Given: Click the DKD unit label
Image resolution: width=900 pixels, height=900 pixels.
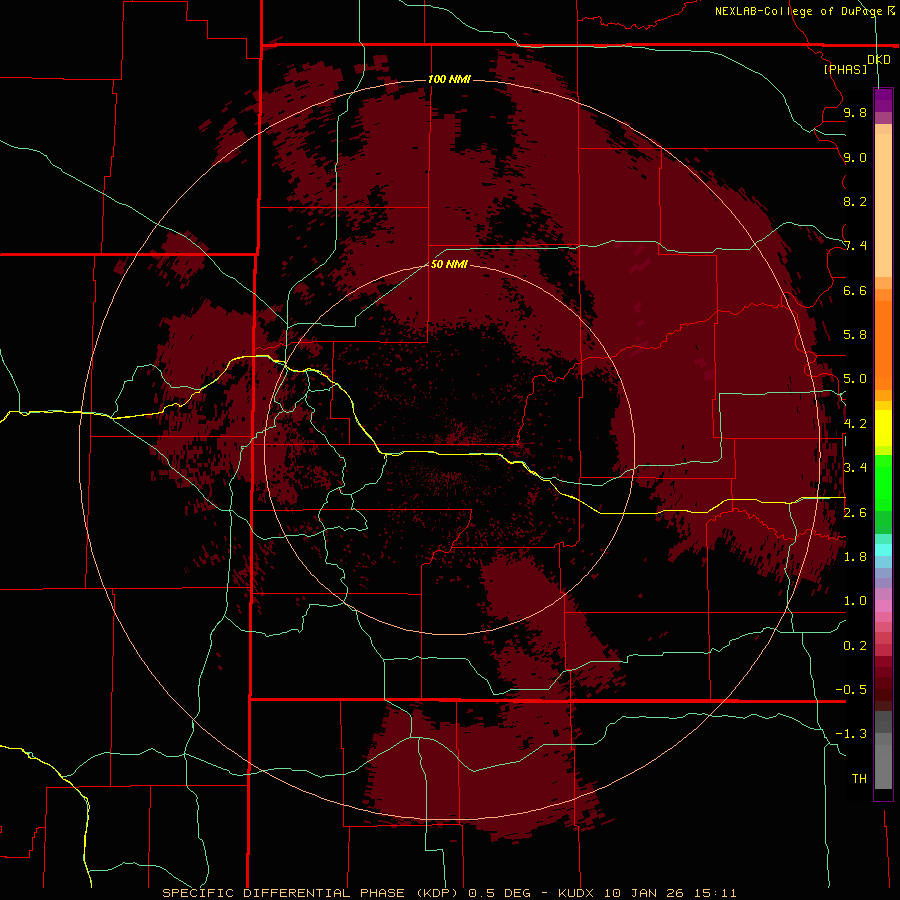Looking at the screenshot, I should (x=879, y=60).
